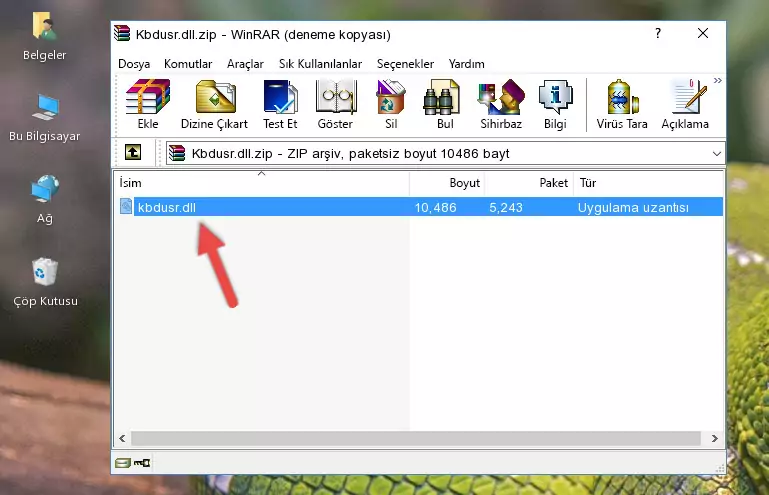The image size is (769, 495).
Task: Open the Göster (View) tool
Action: 335,104
